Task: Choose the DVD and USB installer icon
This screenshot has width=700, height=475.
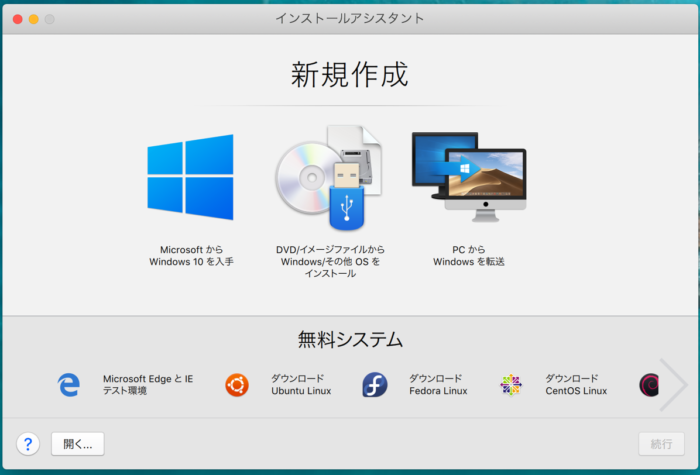Action: (329, 178)
